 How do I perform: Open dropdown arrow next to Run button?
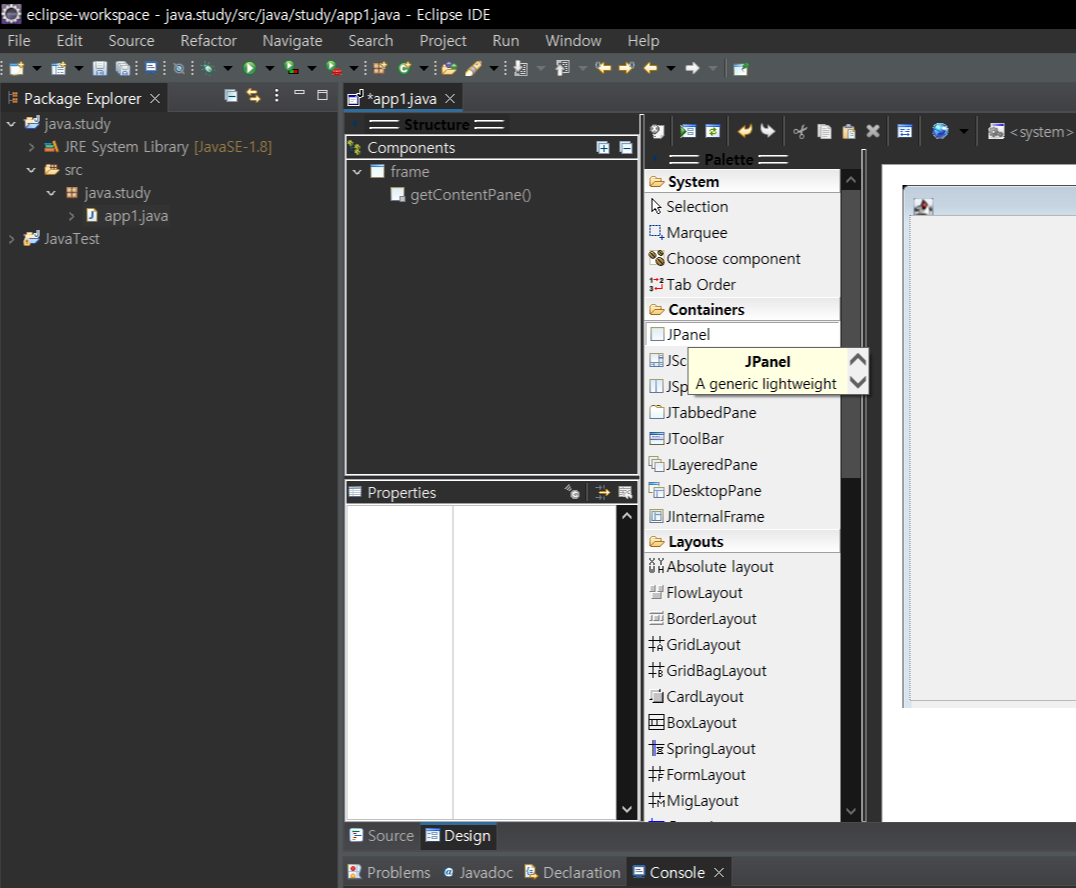(270, 68)
